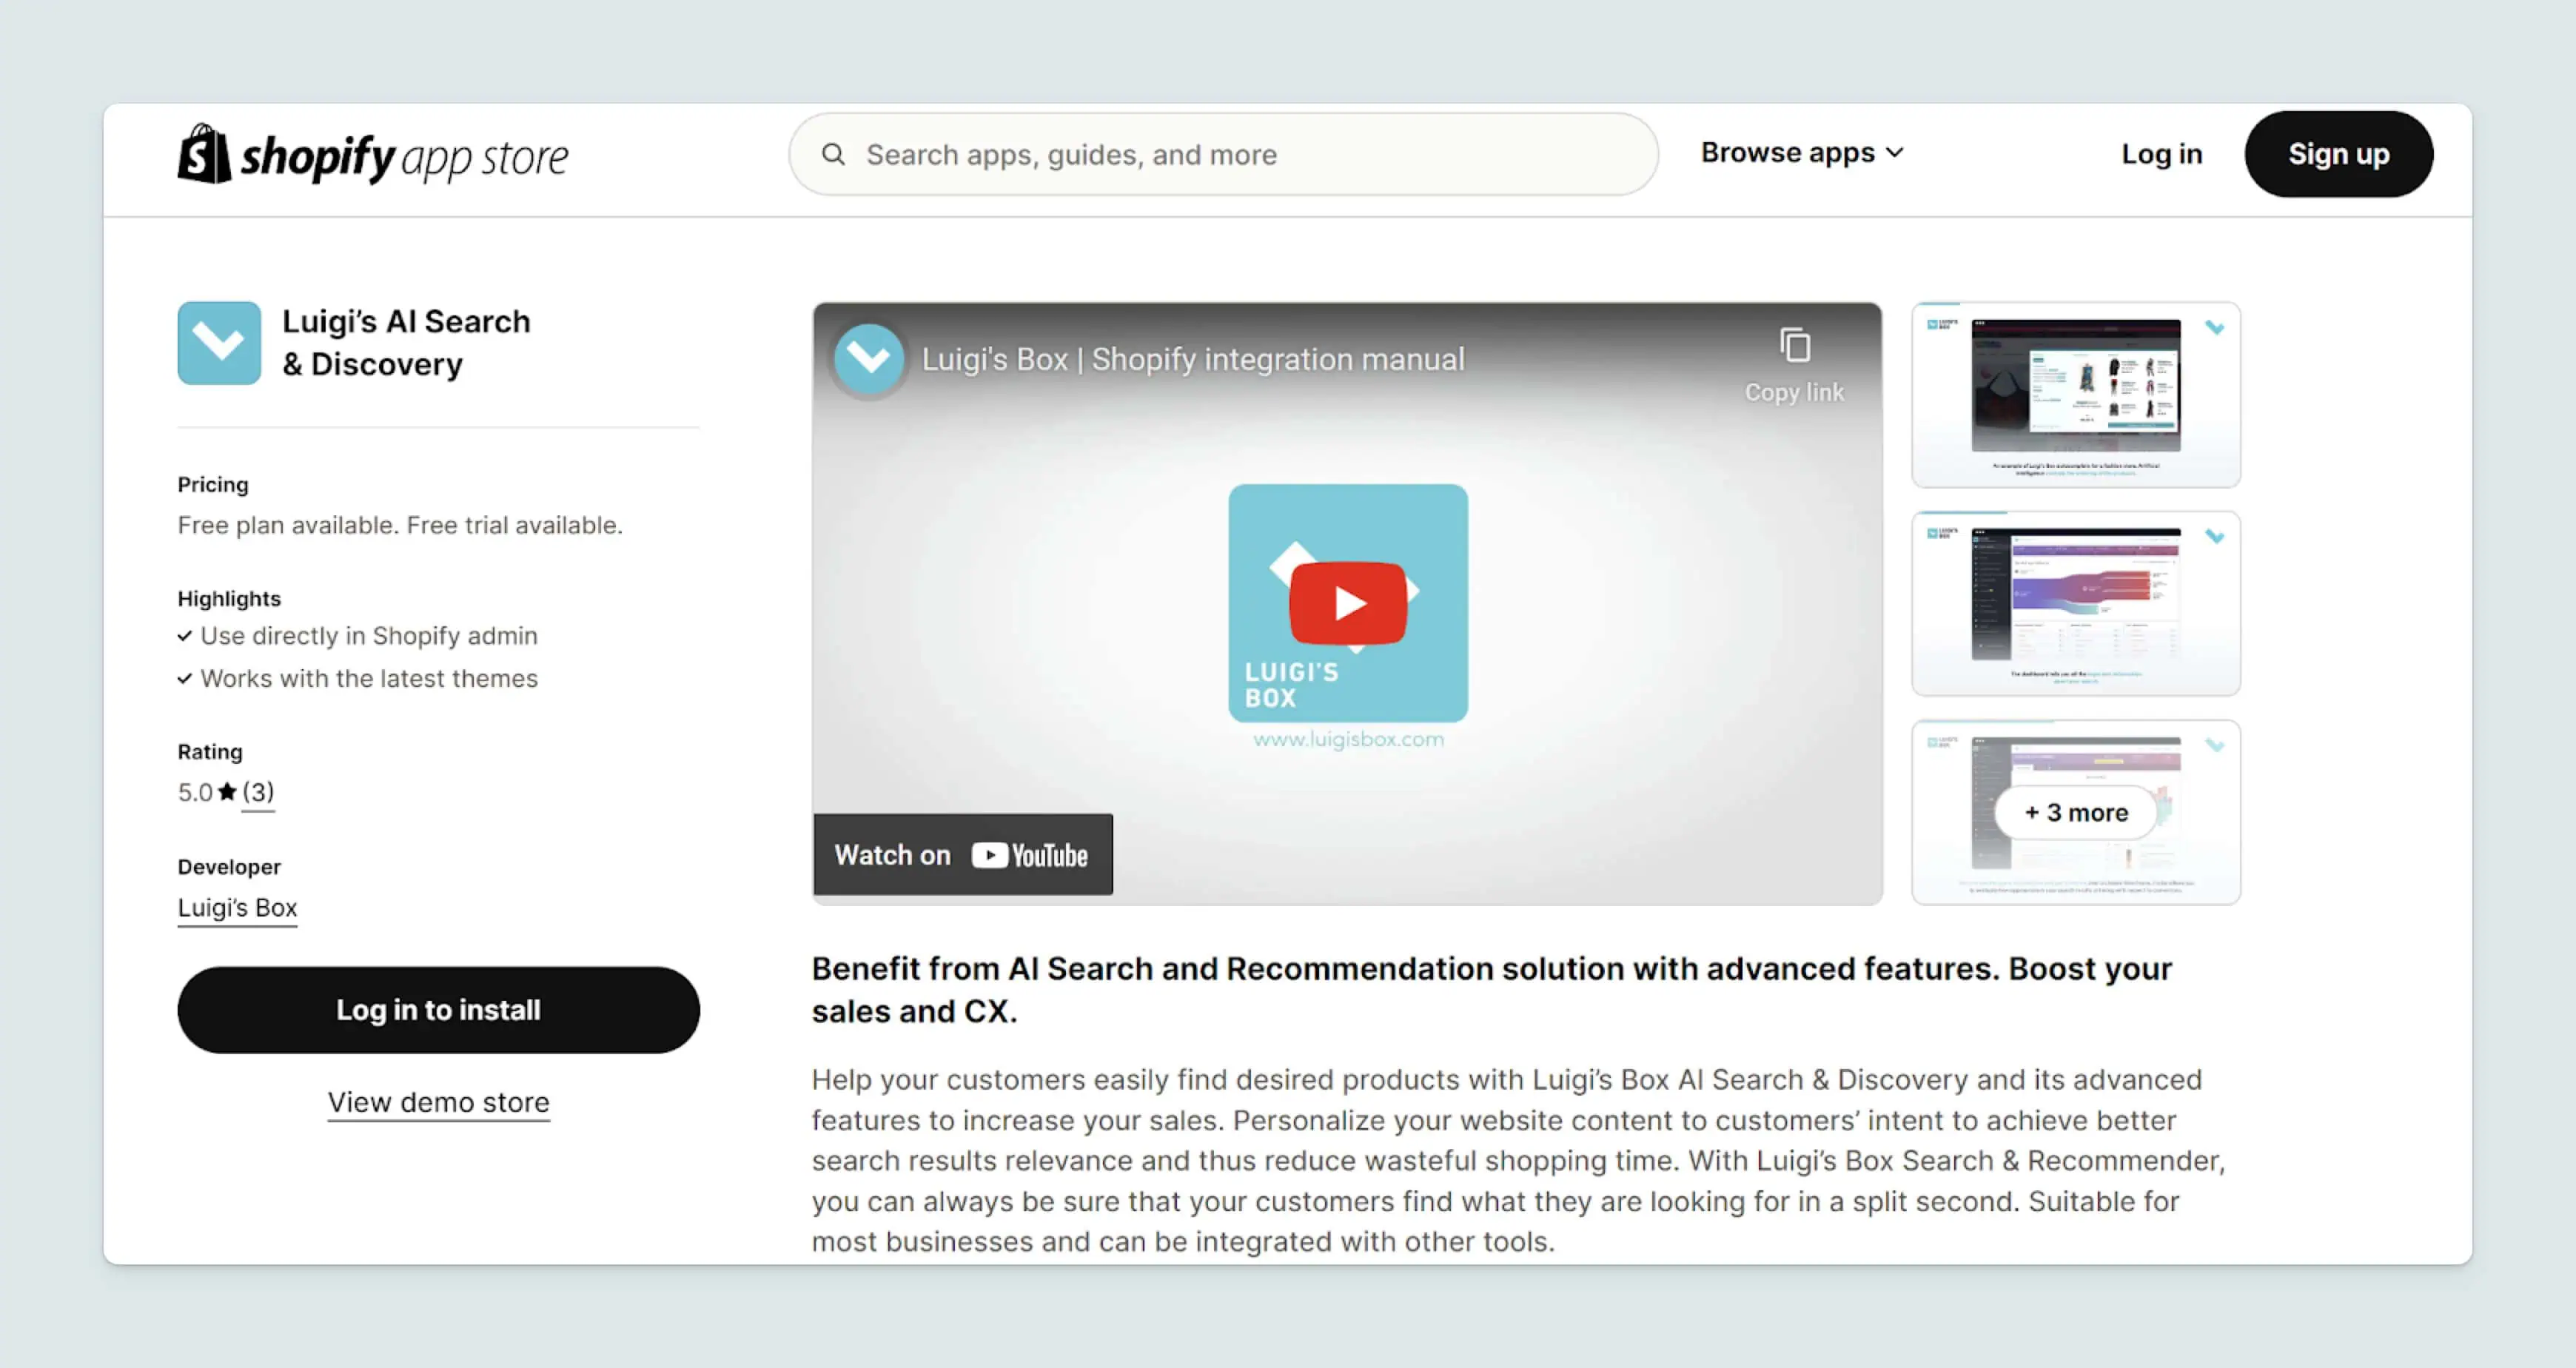2576x1368 pixels.
Task: Click the YouTube logo in Watch on bar
Action: tap(1029, 855)
